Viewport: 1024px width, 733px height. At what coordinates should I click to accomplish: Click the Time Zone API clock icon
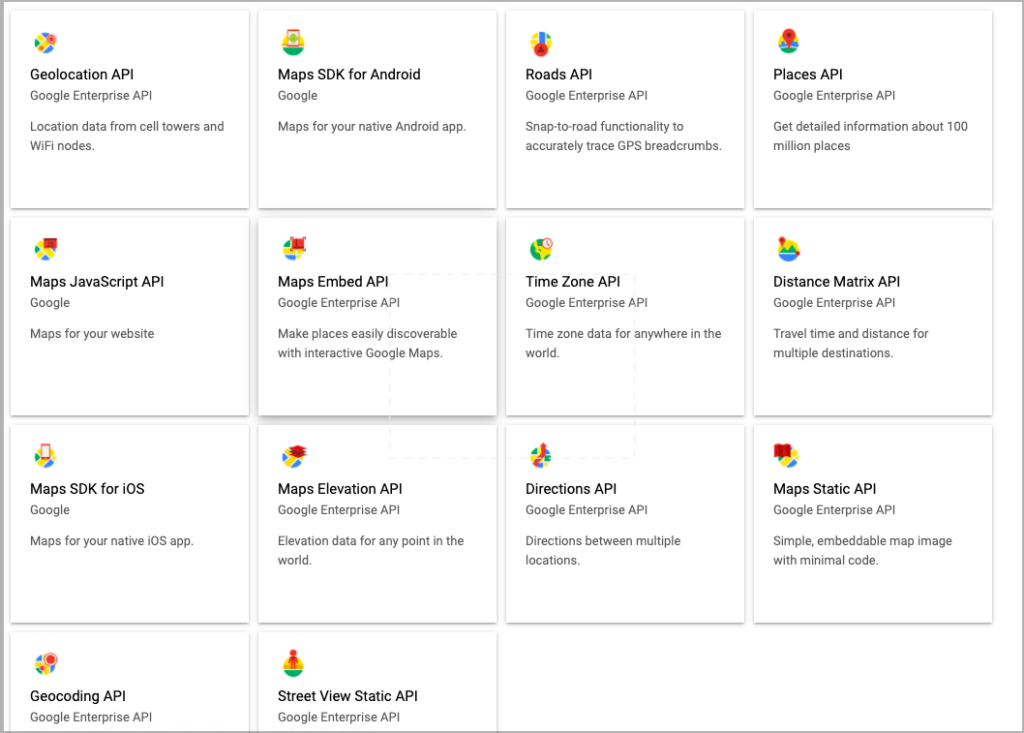(x=541, y=249)
